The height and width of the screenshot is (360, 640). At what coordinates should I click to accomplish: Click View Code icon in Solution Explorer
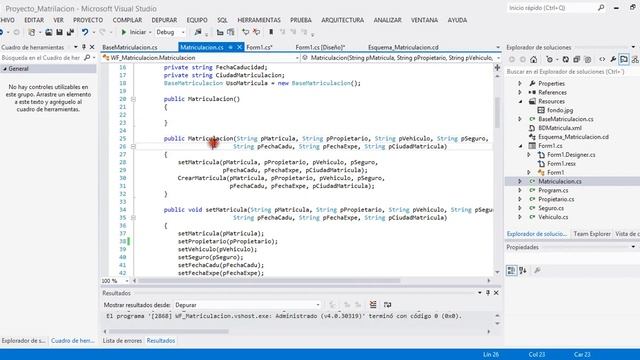(x=602, y=60)
